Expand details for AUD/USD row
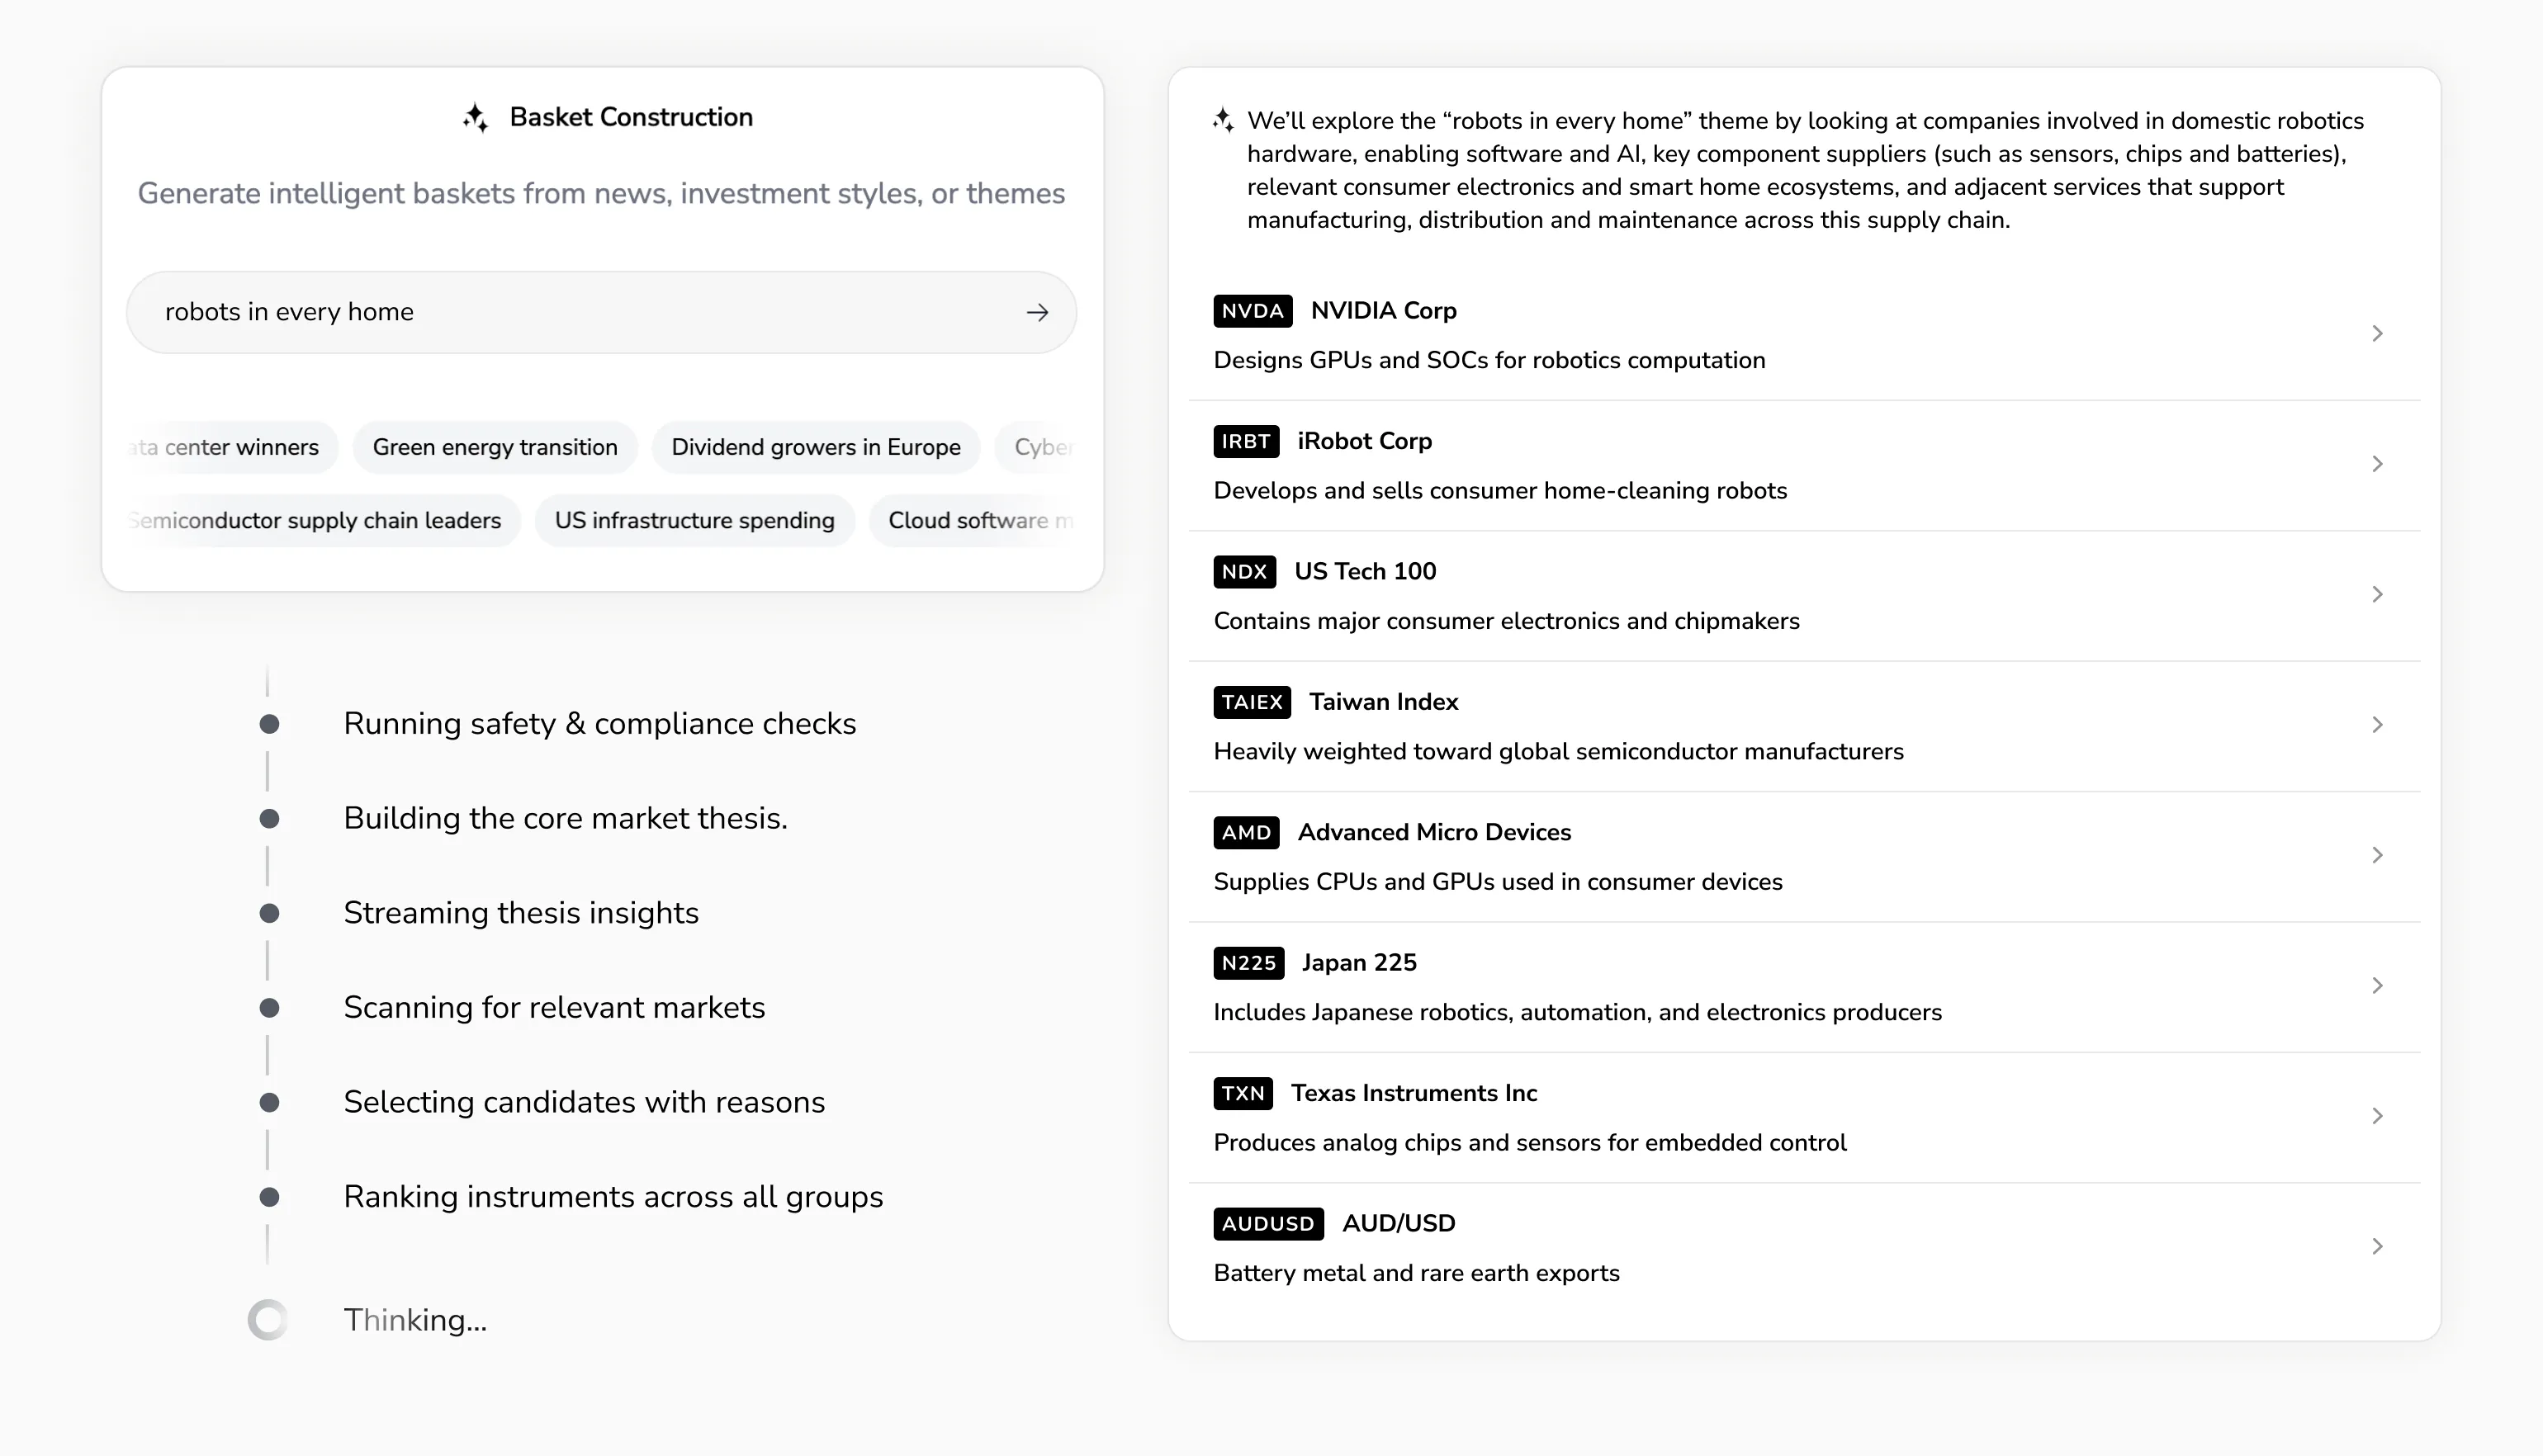2543x1456 pixels. pos(2378,1246)
